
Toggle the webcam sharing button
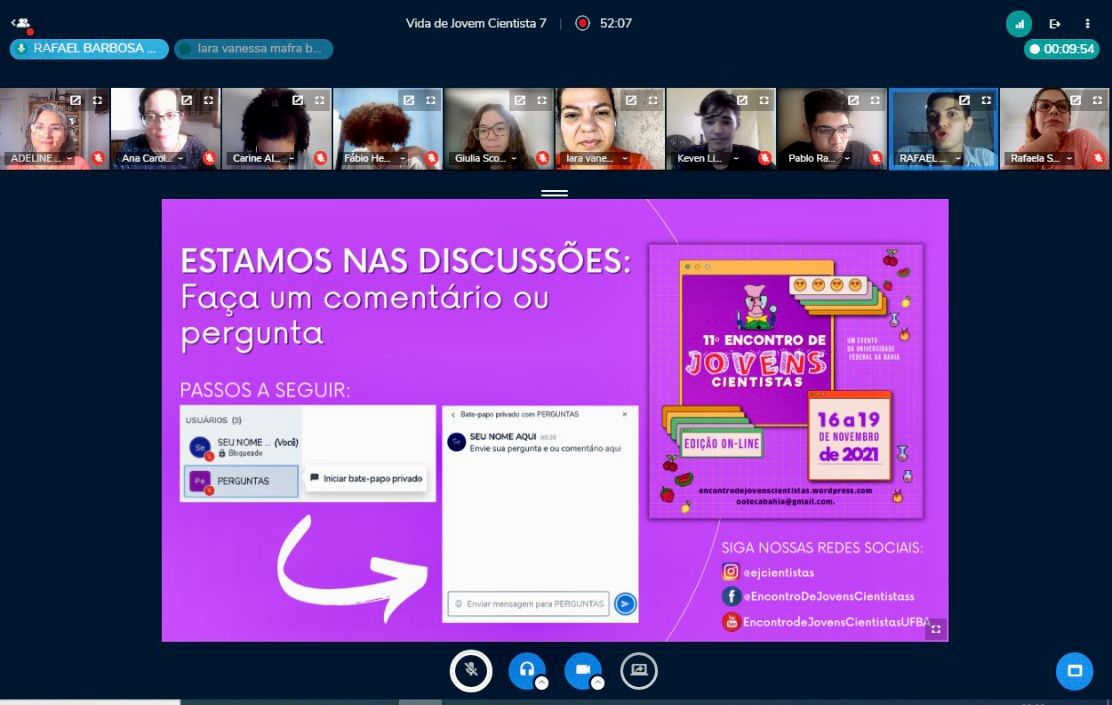coord(582,670)
